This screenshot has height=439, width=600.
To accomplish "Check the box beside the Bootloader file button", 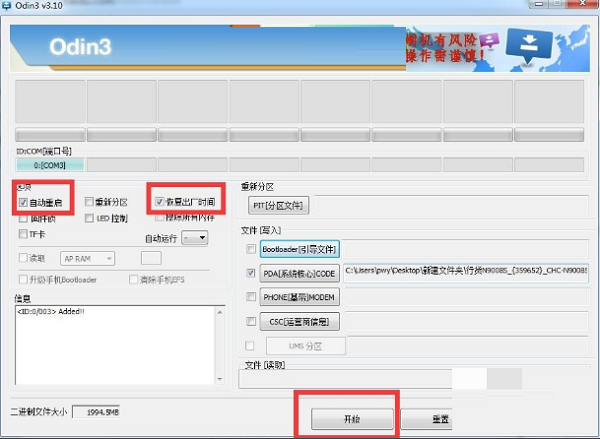I will (250, 248).
